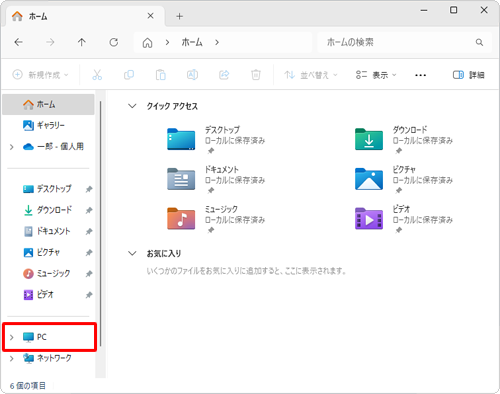
Task: Go up one folder level
Action: pos(82,42)
